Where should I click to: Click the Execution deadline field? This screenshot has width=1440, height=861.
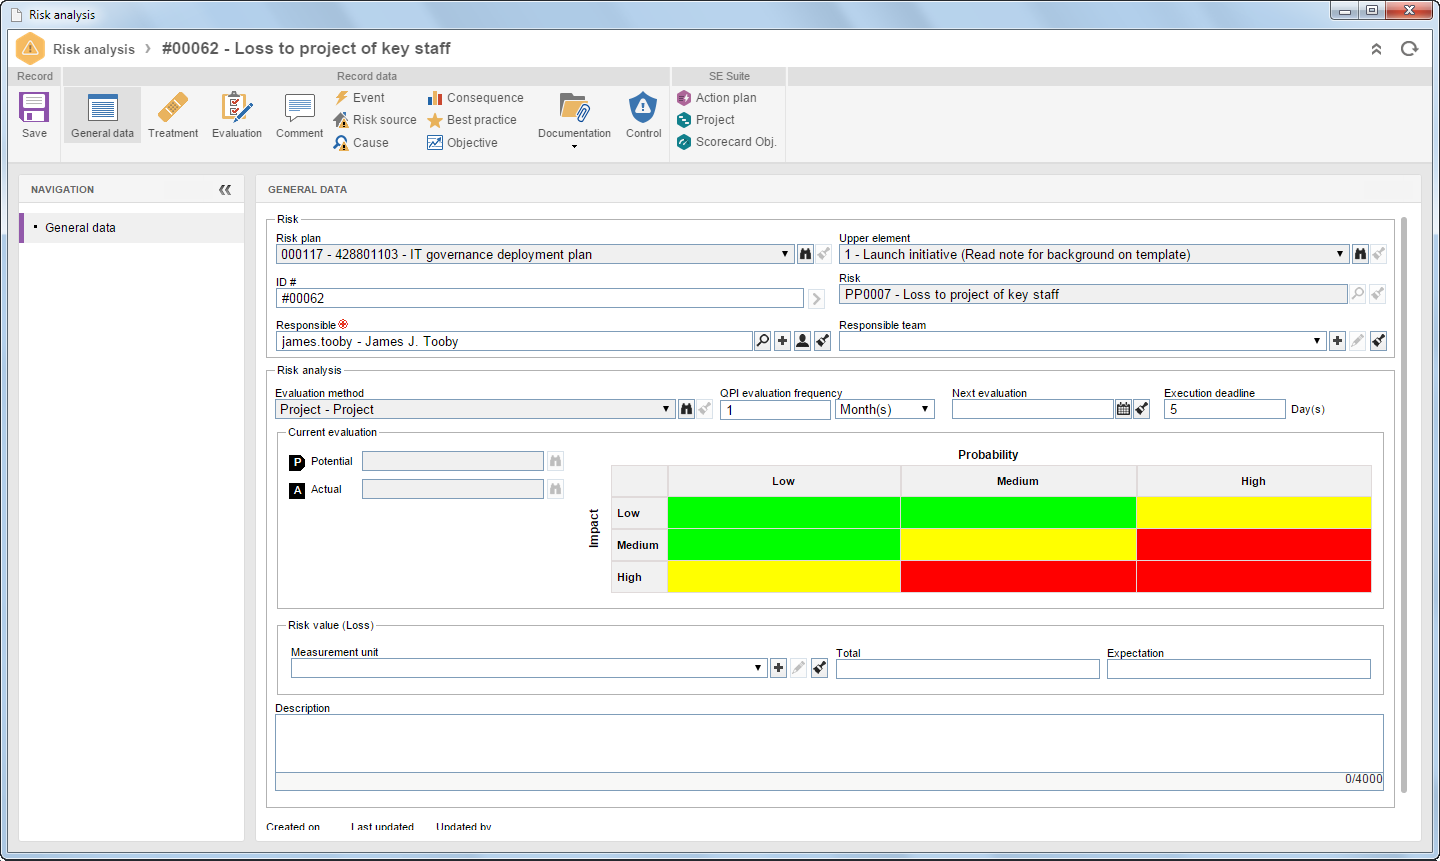tap(1225, 409)
